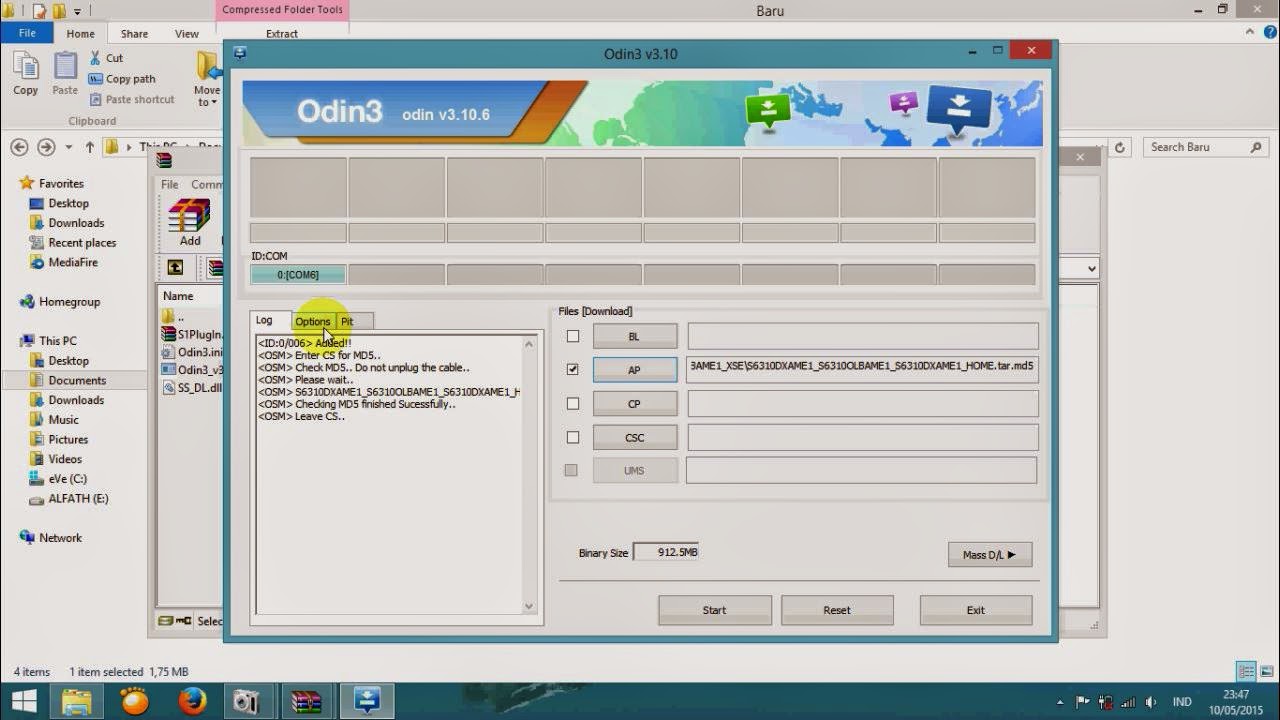Open the Pit tab in Odin
This screenshot has height=720, width=1280.
pyautogui.click(x=347, y=321)
